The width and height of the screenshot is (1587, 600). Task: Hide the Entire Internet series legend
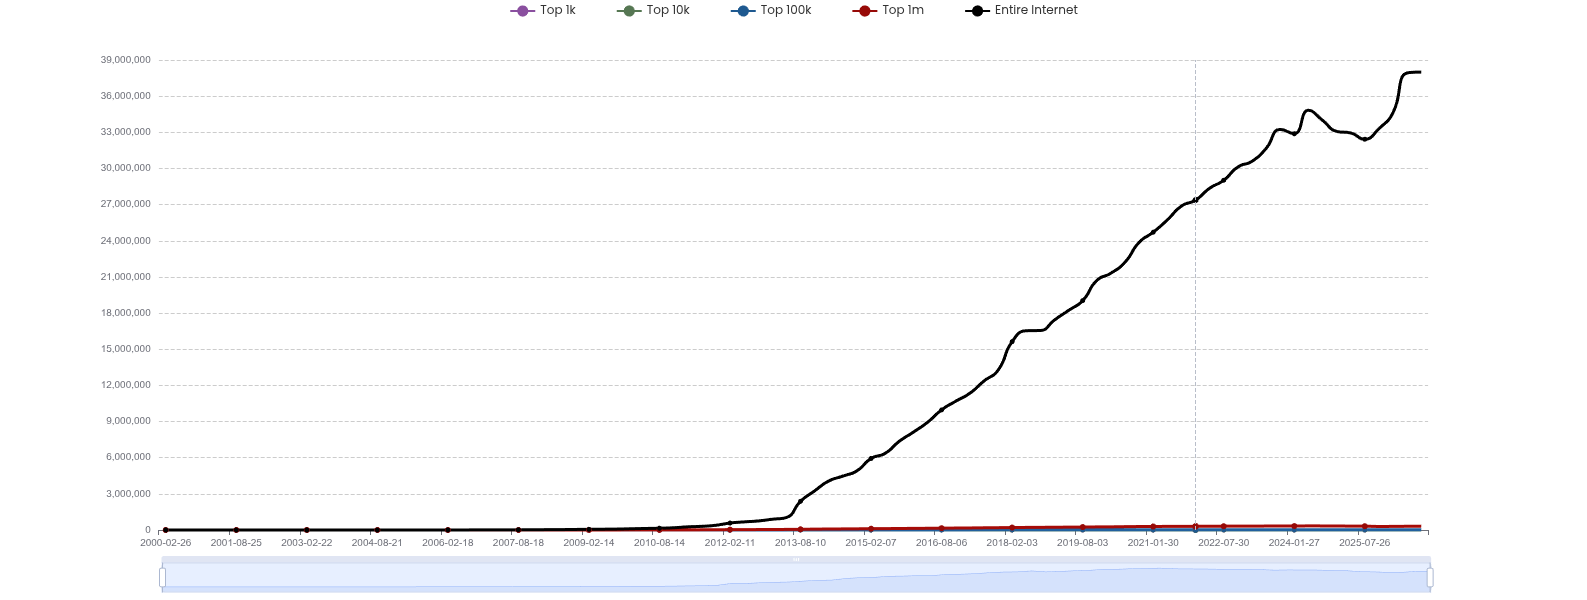coord(1021,10)
